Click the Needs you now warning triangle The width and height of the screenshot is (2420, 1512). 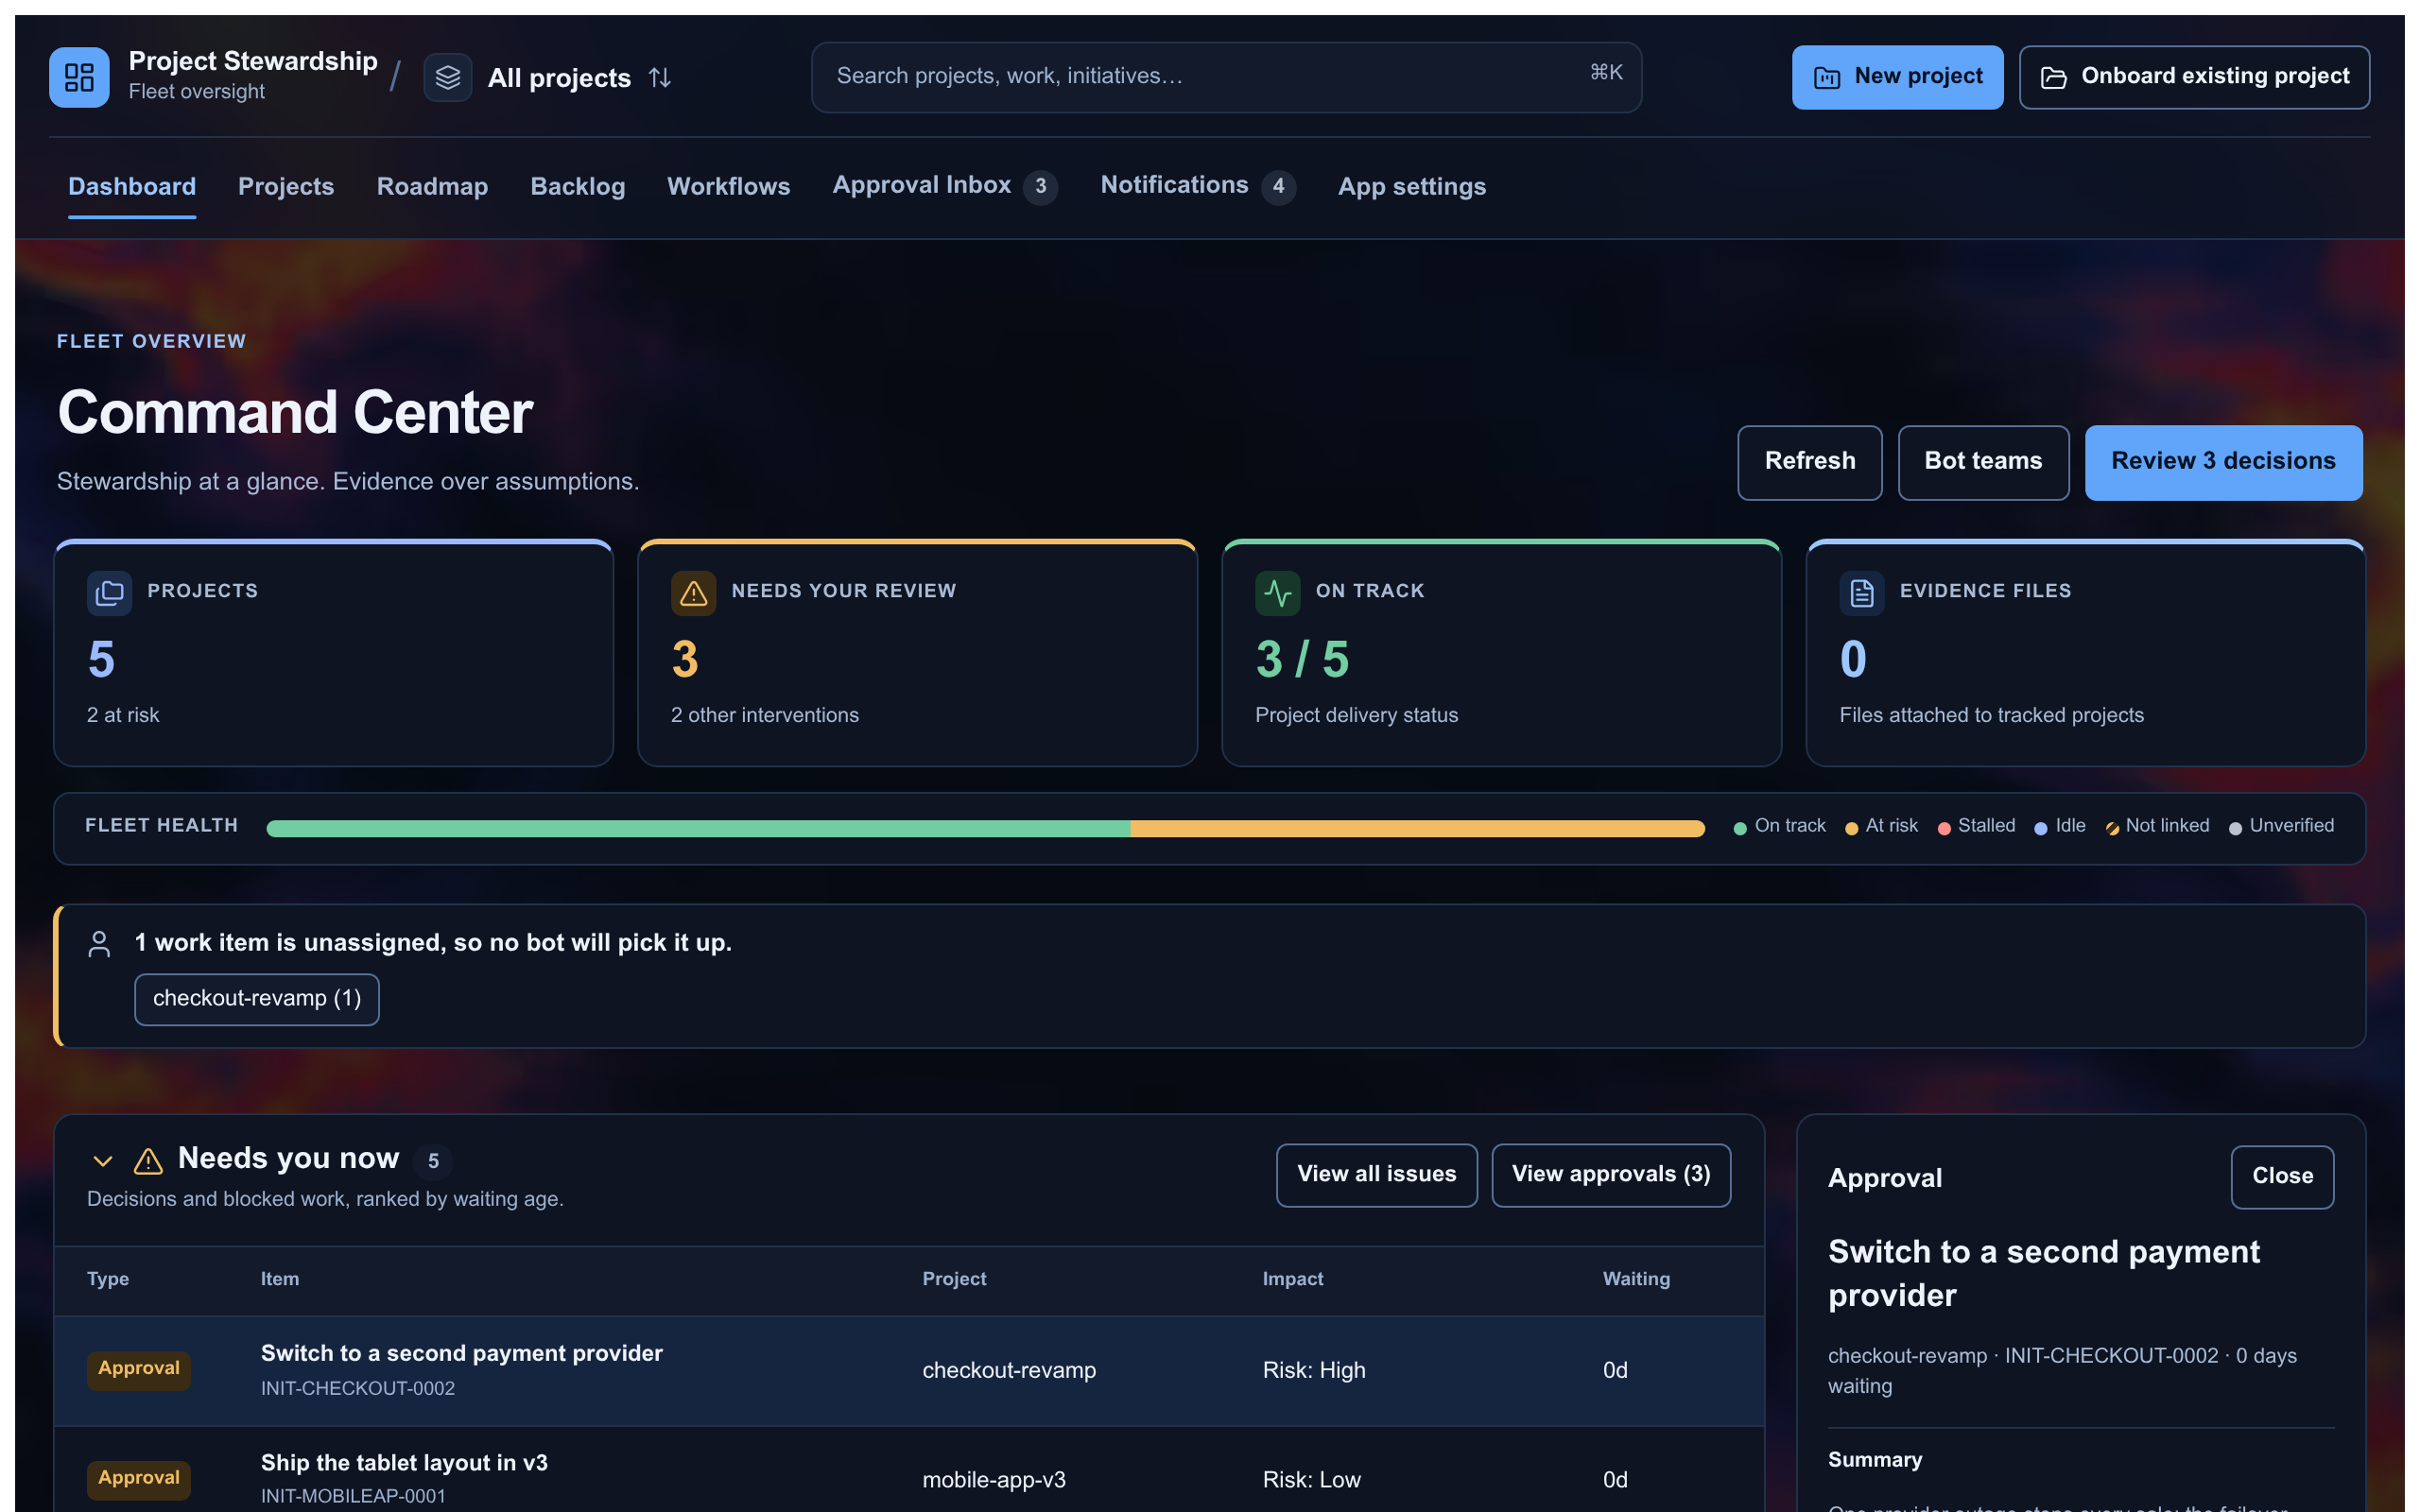(x=148, y=1161)
